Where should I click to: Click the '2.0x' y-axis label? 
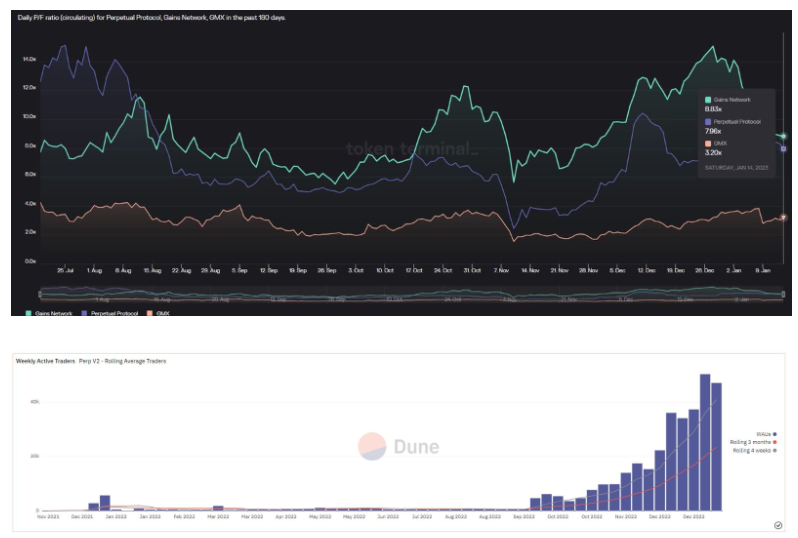point(30,232)
